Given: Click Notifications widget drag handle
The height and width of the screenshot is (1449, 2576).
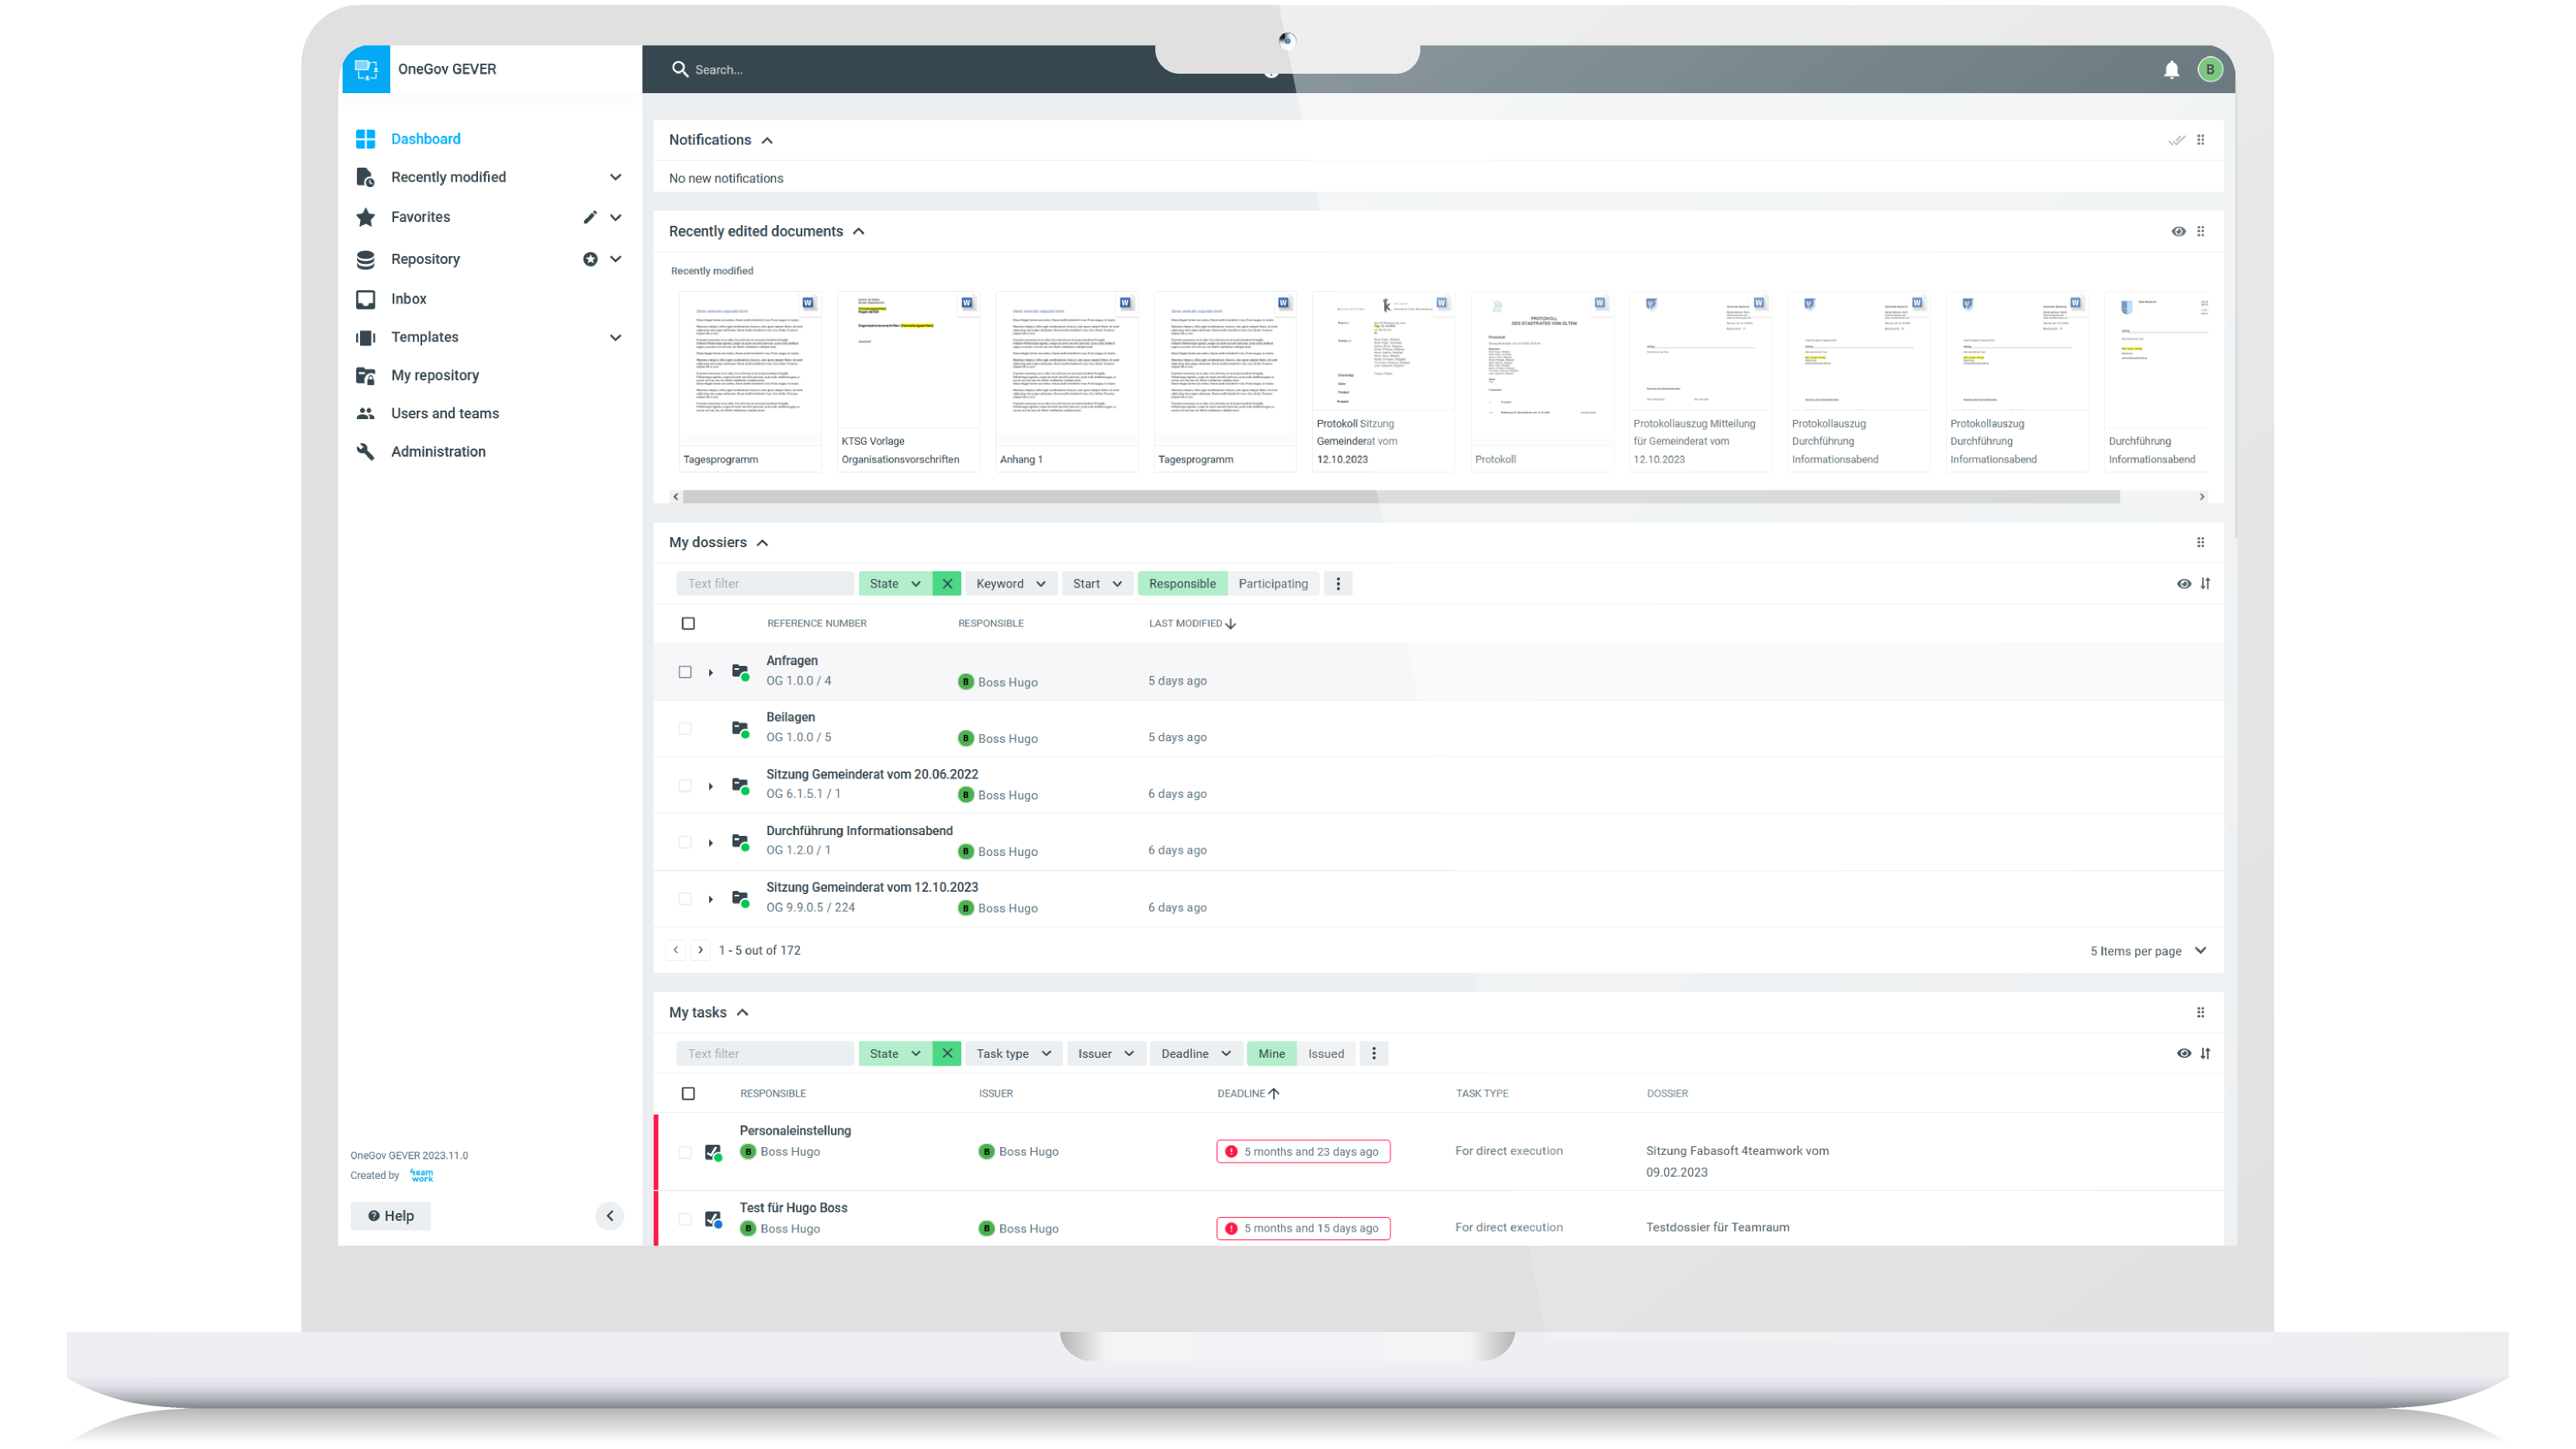Looking at the screenshot, I should coord(2200,140).
